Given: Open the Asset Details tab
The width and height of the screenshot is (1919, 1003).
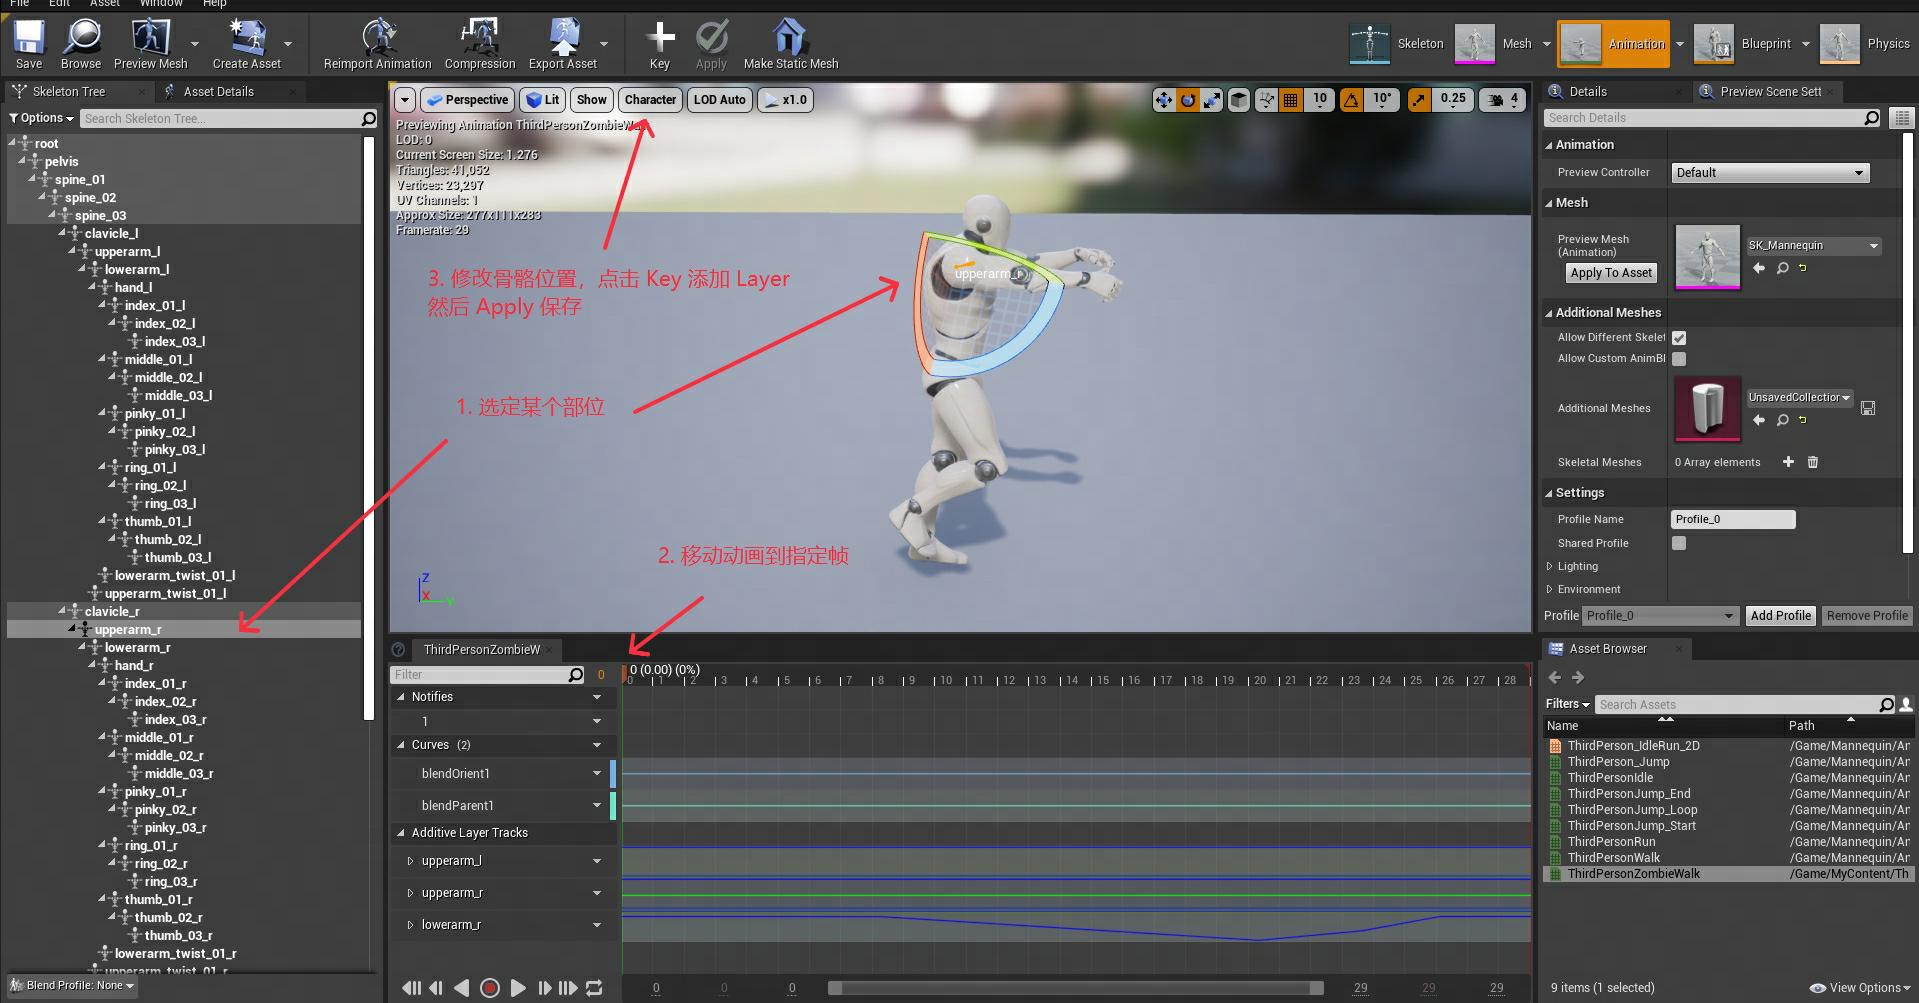Looking at the screenshot, I should [219, 92].
